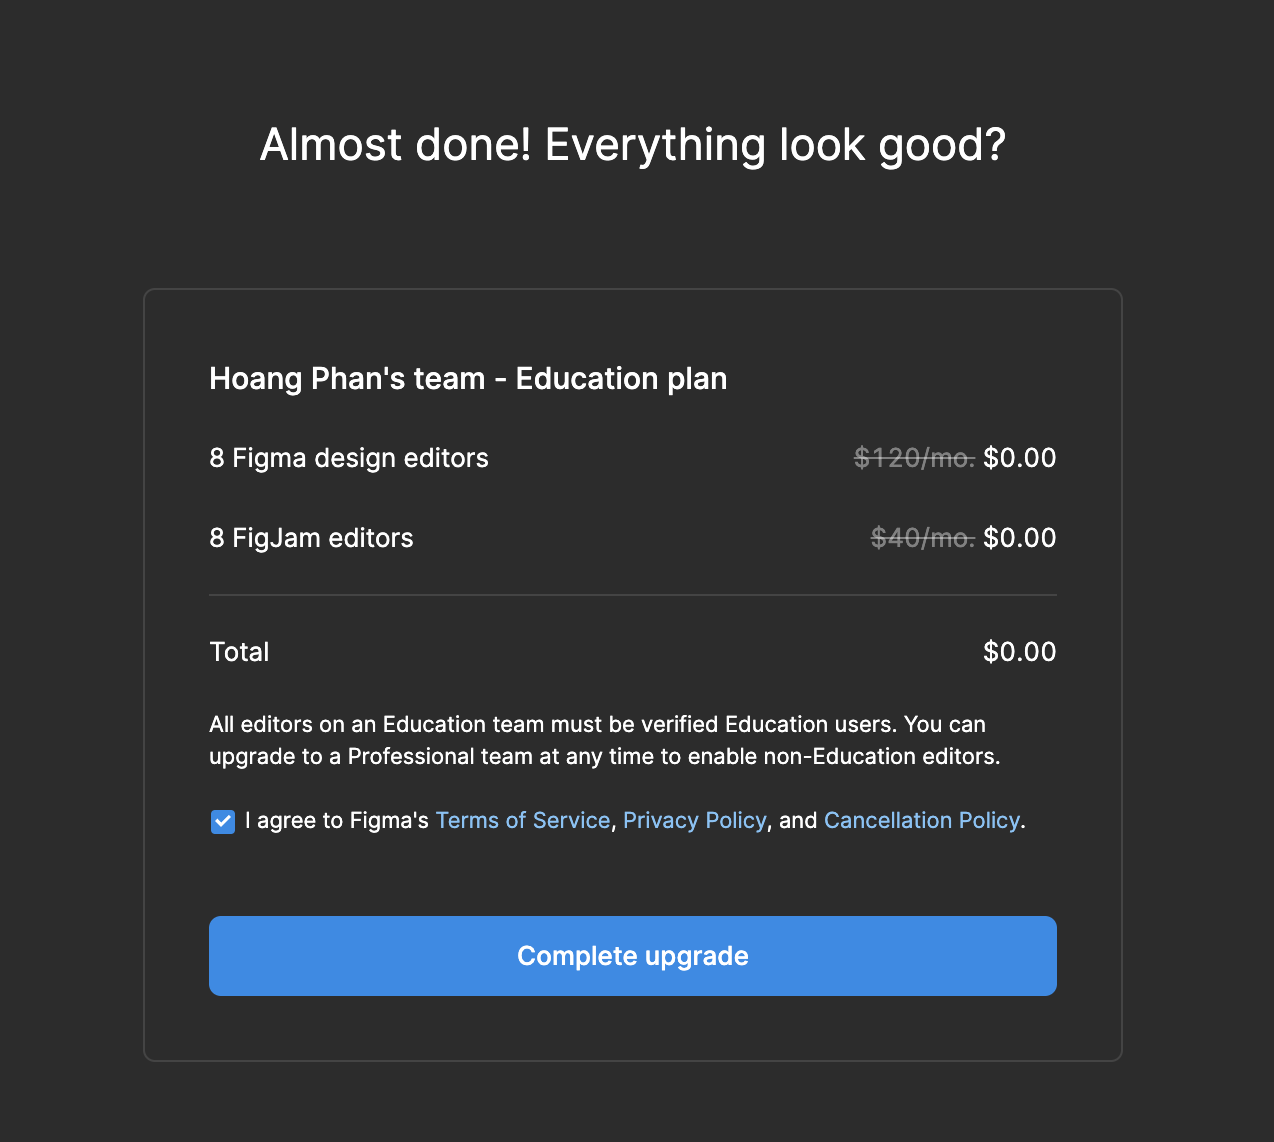Open the Terms of Service link

tap(522, 821)
